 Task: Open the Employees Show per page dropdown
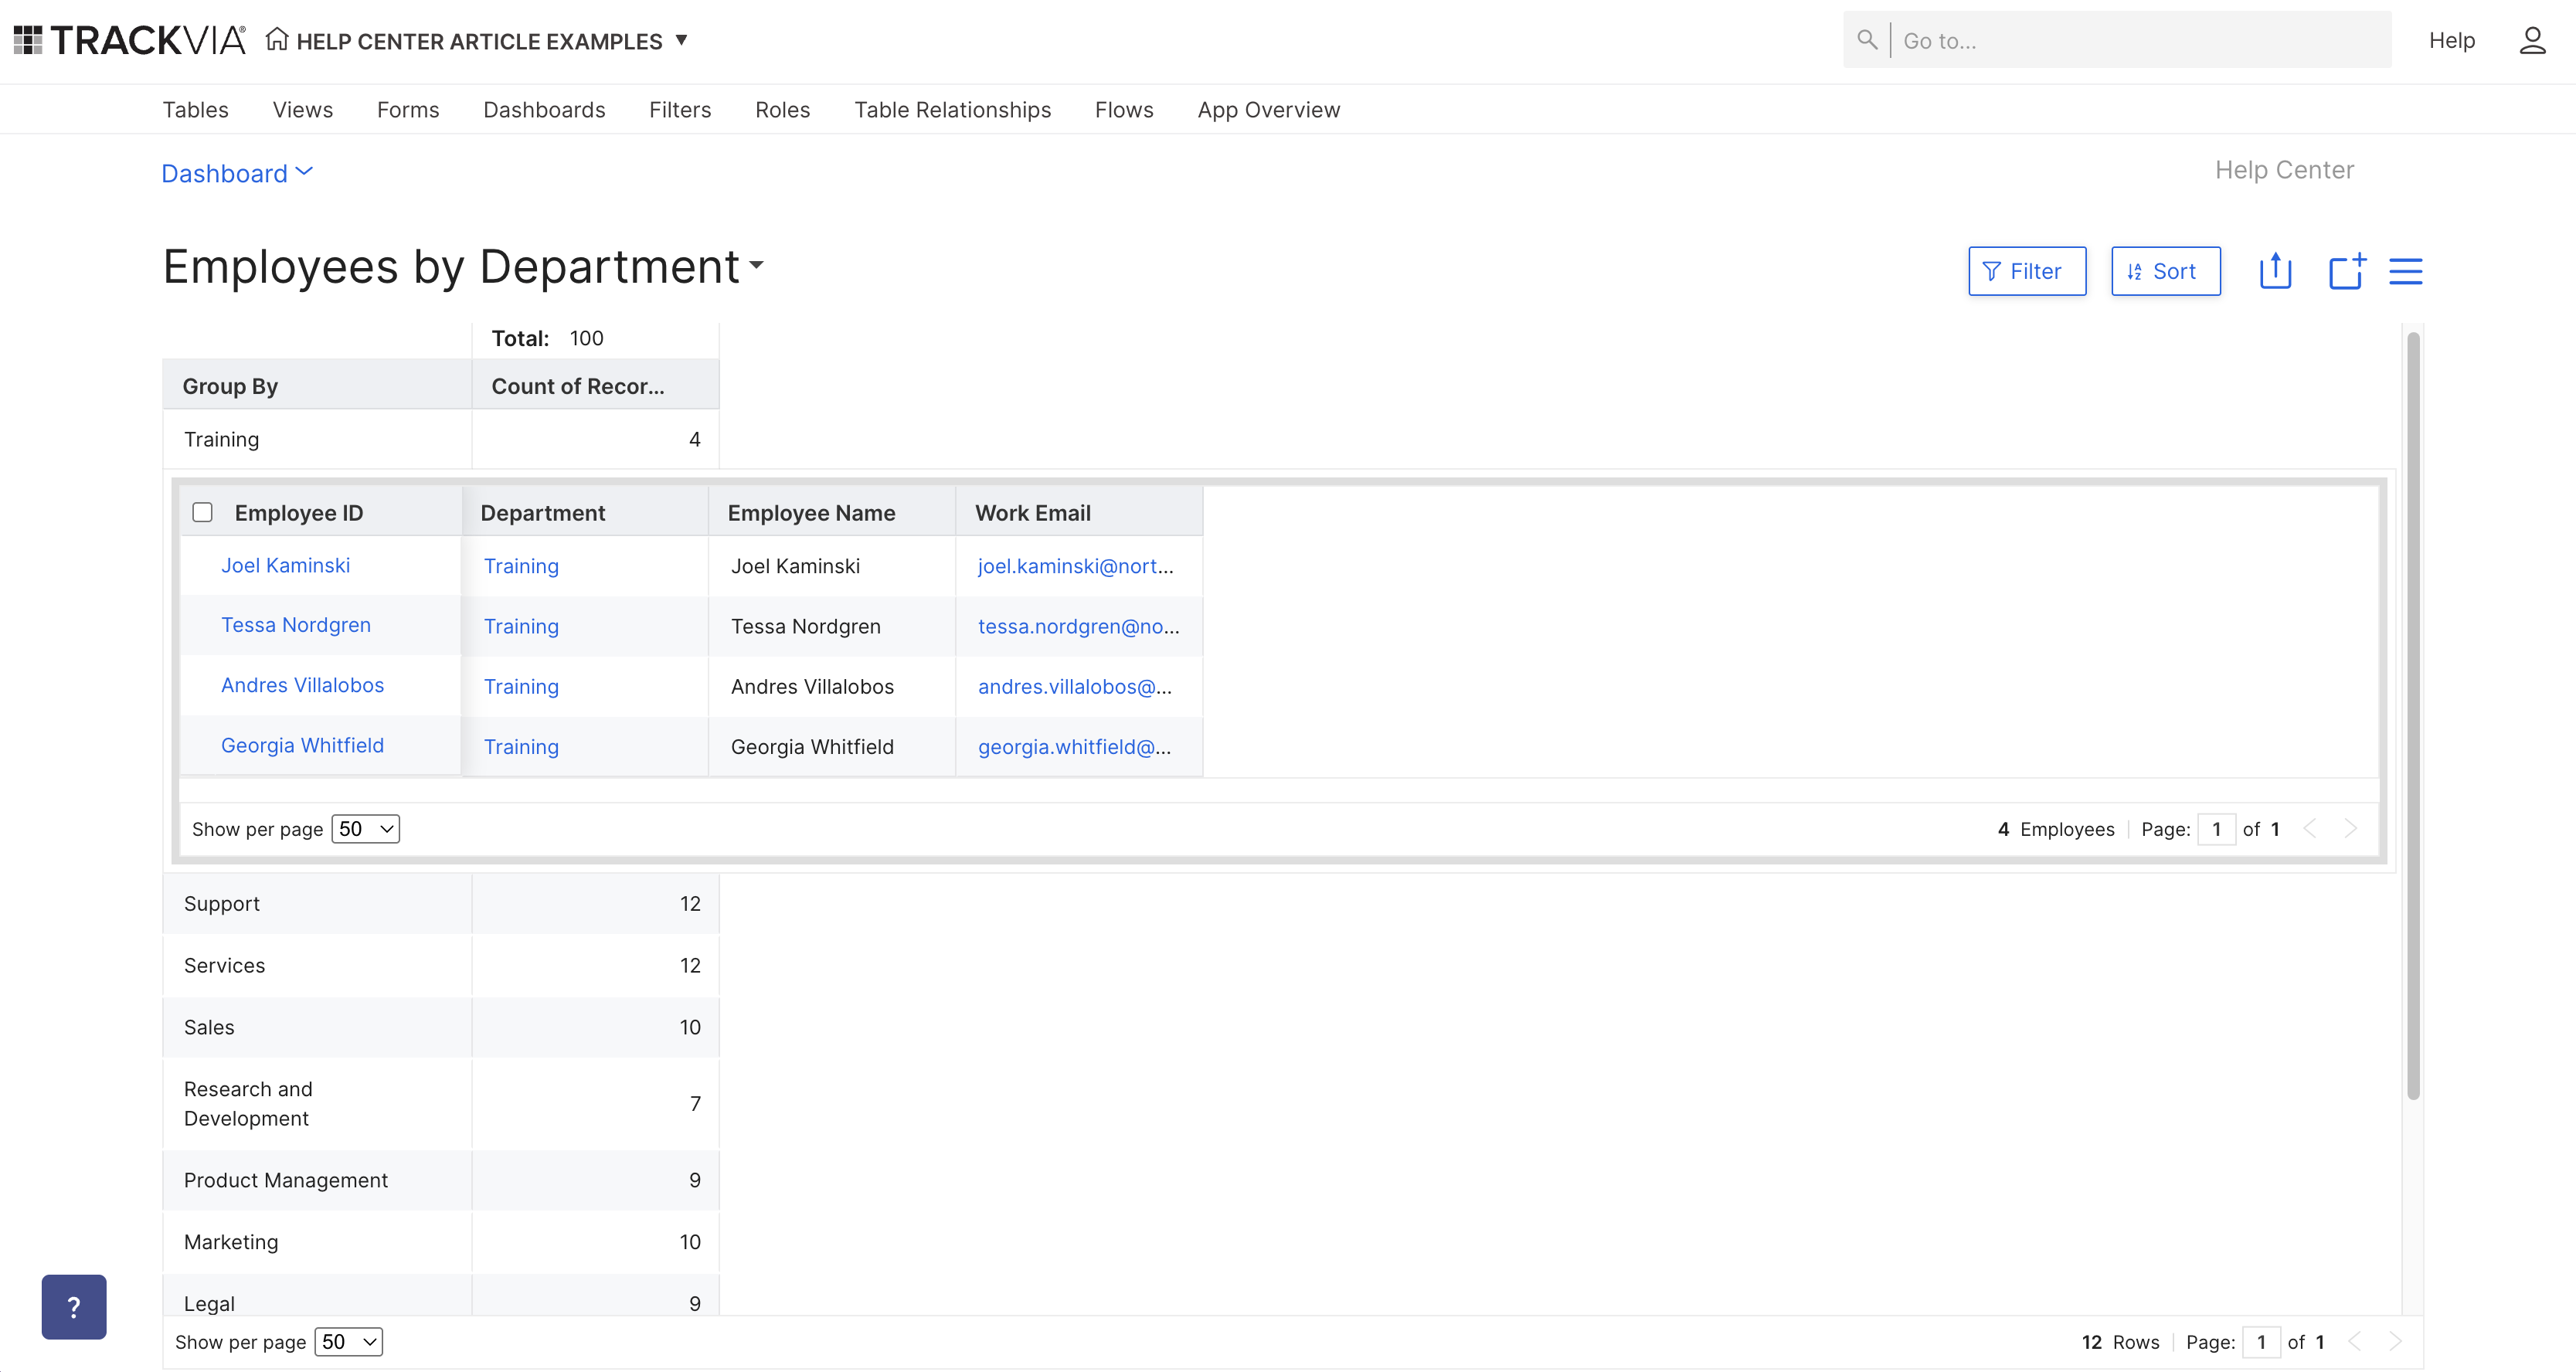coord(365,828)
